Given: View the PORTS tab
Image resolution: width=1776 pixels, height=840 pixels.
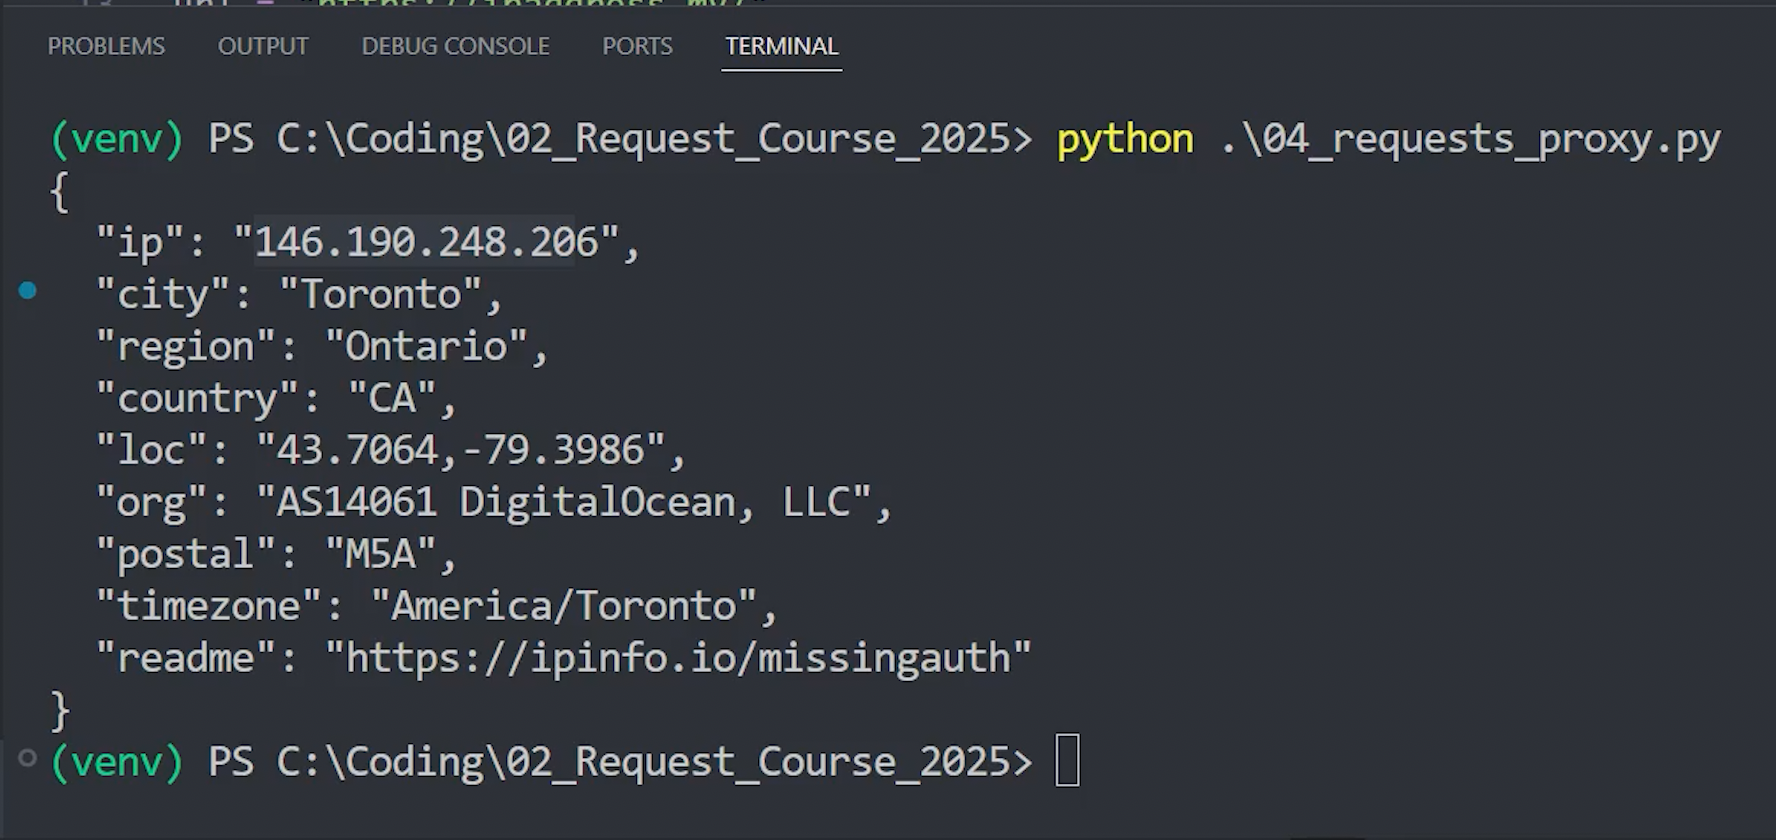Looking at the screenshot, I should (x=637, y=46).
